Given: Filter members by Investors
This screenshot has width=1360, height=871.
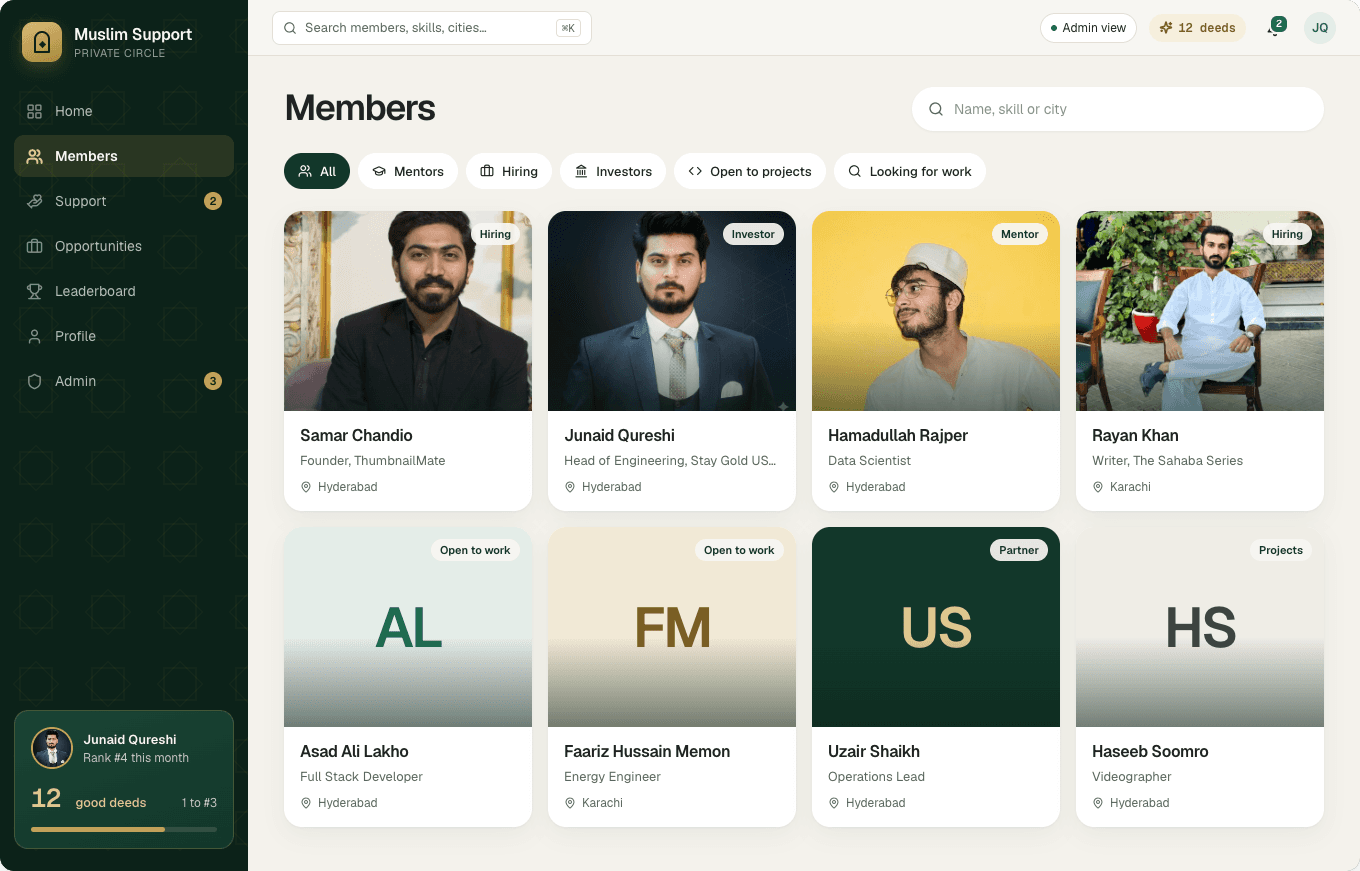Looking at the screenshot, I should 613,171.
